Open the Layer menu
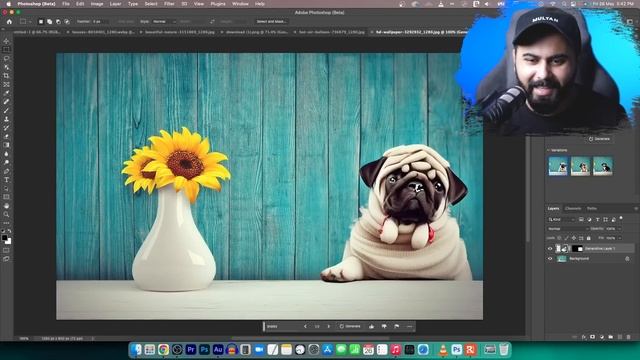This screenshot has height=360, width=640. pyautogui.click(x=116, y=4)
